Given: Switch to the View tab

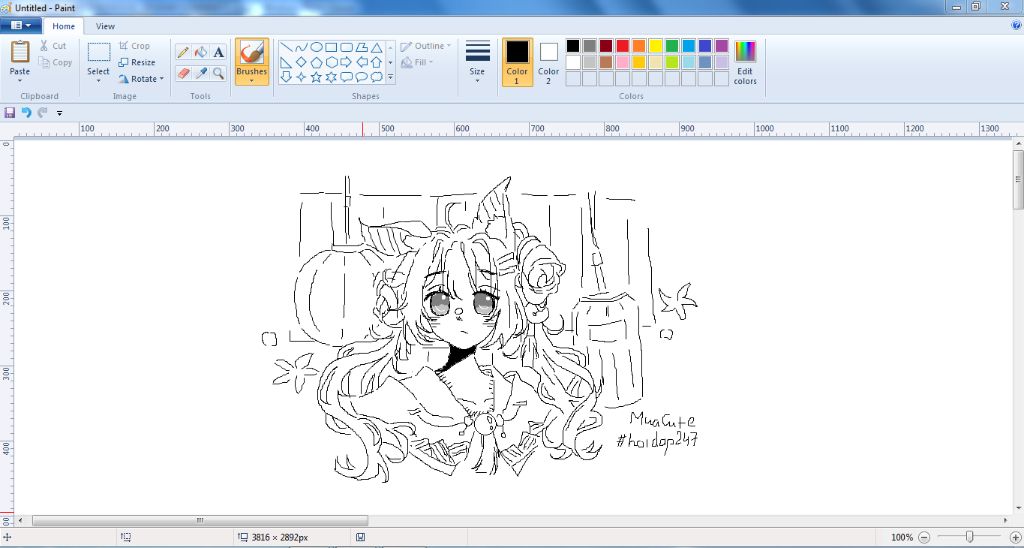Looking at the screenshot, I should 105,26.
